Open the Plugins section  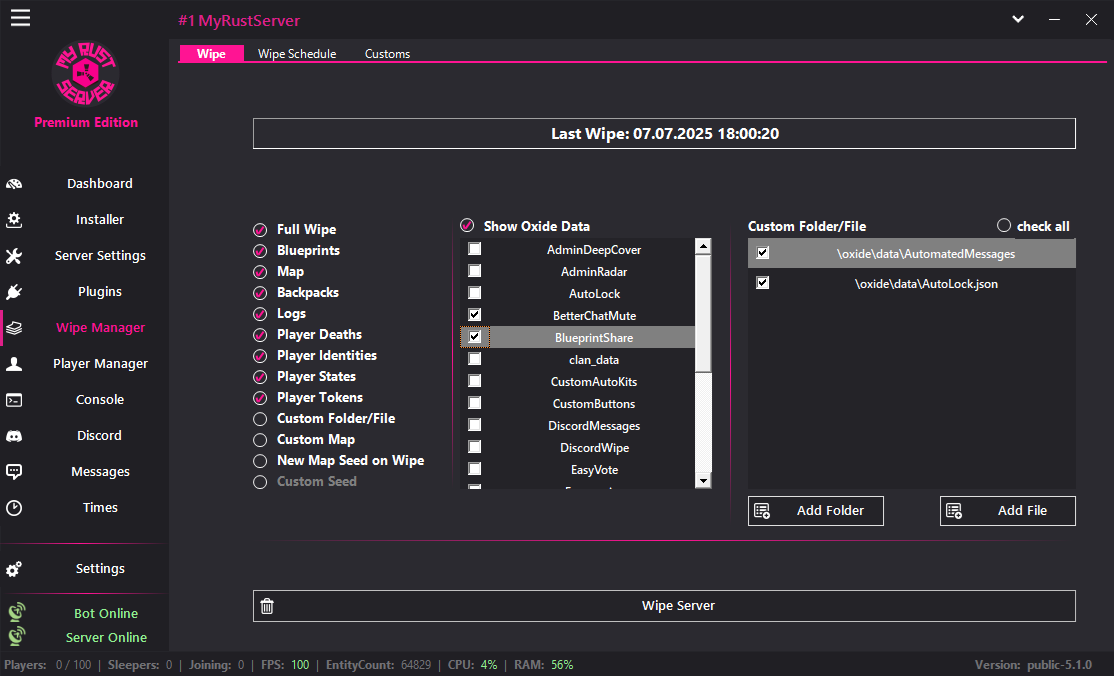click(x=99, y=291)
